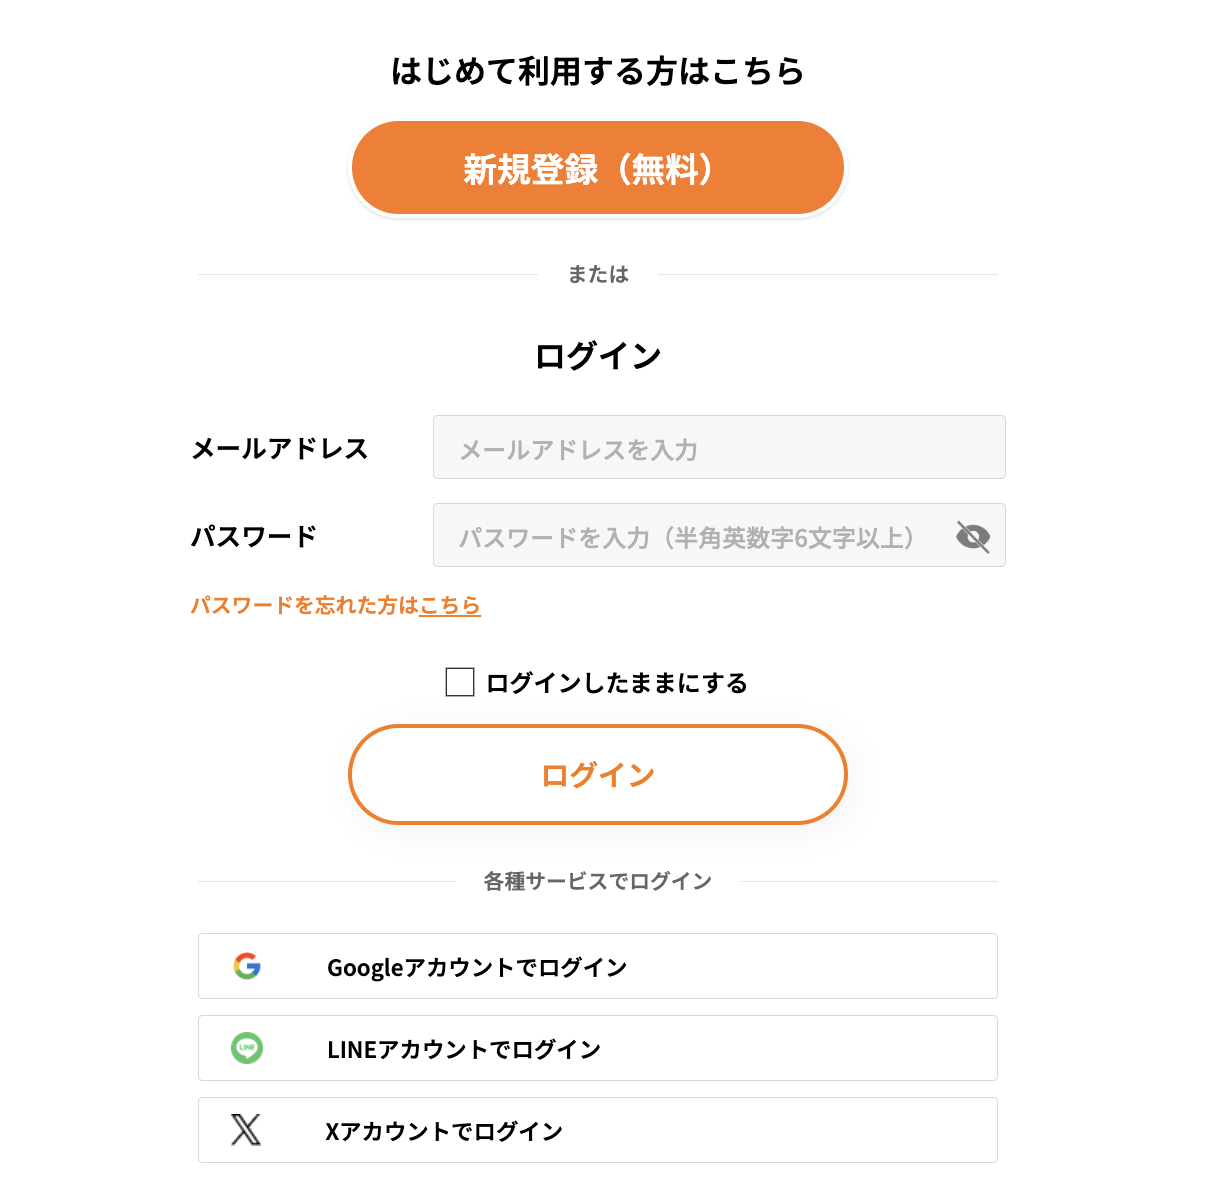Viewport: 1210px width, 1196px height.
Task: Click the はじめて利用する方はこちら heading
Action: pos(598,71)
